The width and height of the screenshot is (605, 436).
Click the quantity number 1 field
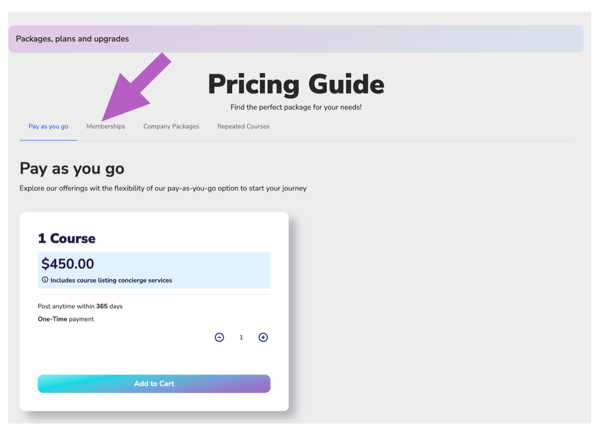click(x=241, y=337)
